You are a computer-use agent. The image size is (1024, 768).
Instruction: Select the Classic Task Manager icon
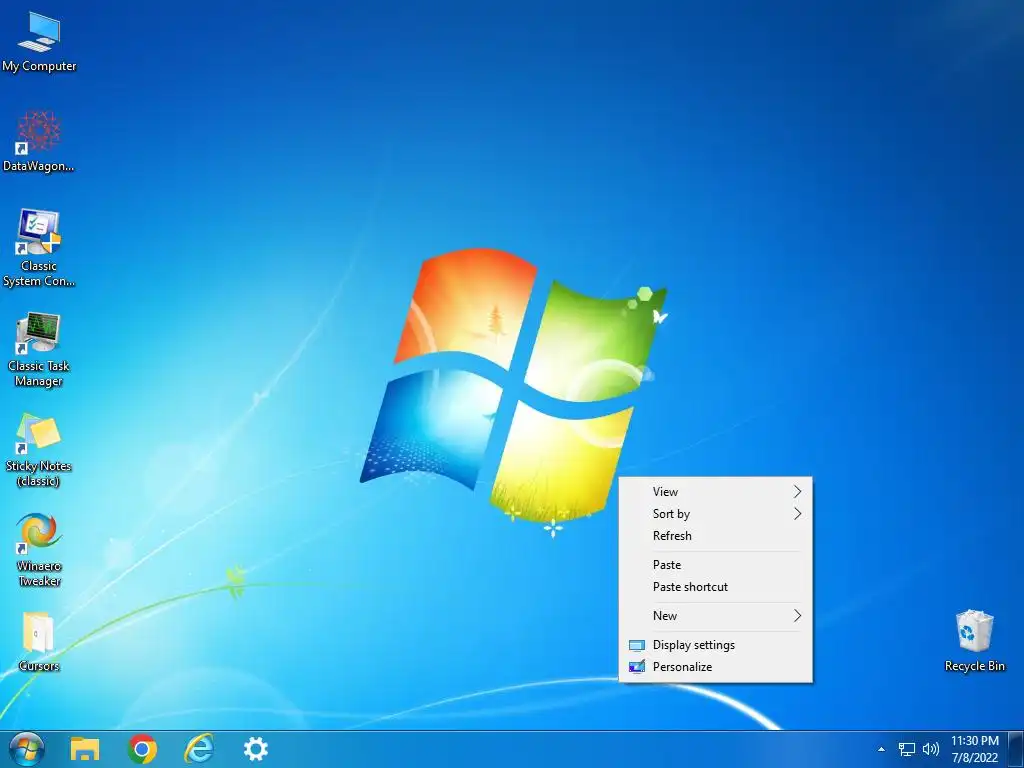tap(39, 350)
